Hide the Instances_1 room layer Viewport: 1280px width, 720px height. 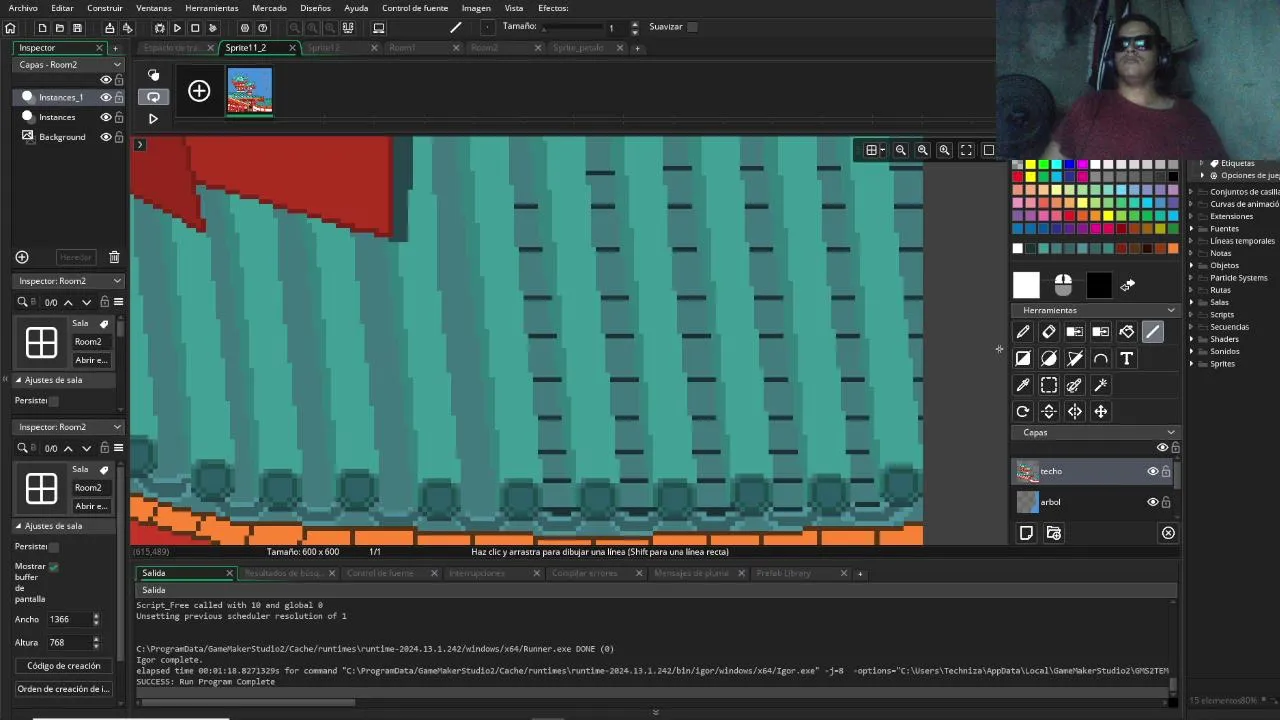tap(105, 97)
